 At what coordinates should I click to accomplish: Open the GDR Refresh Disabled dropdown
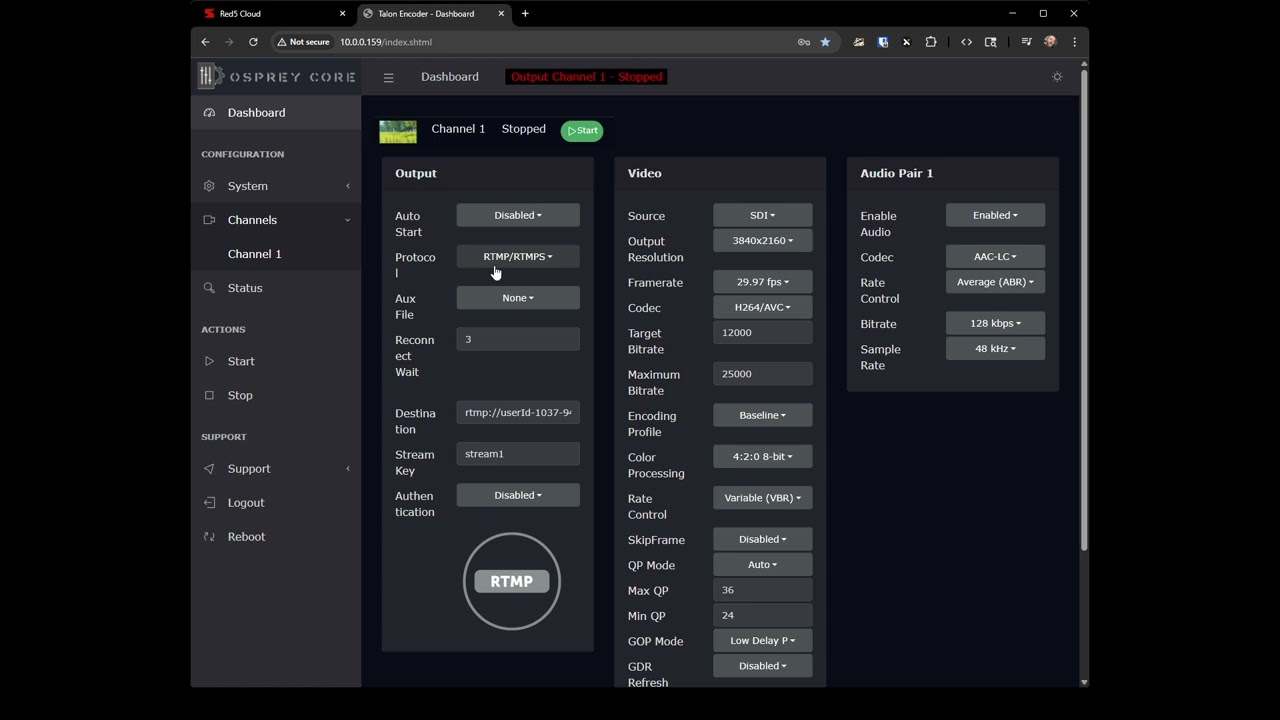pyautogui.click(x=762, y=666)
